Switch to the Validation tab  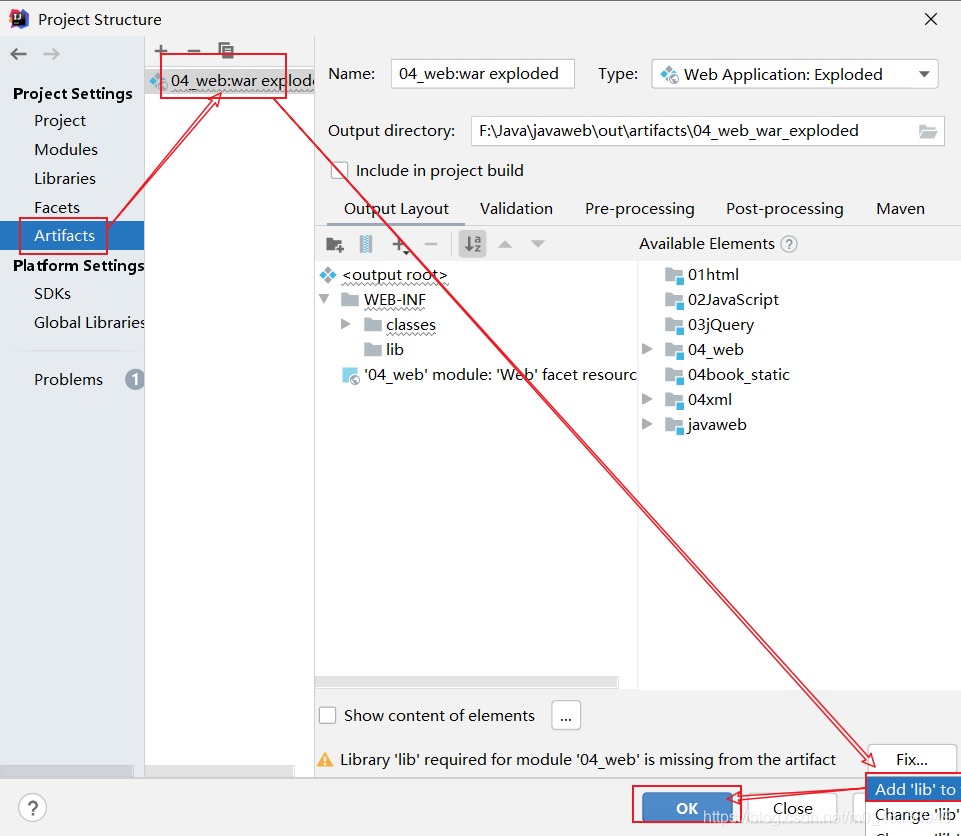[x=516, y=209]
